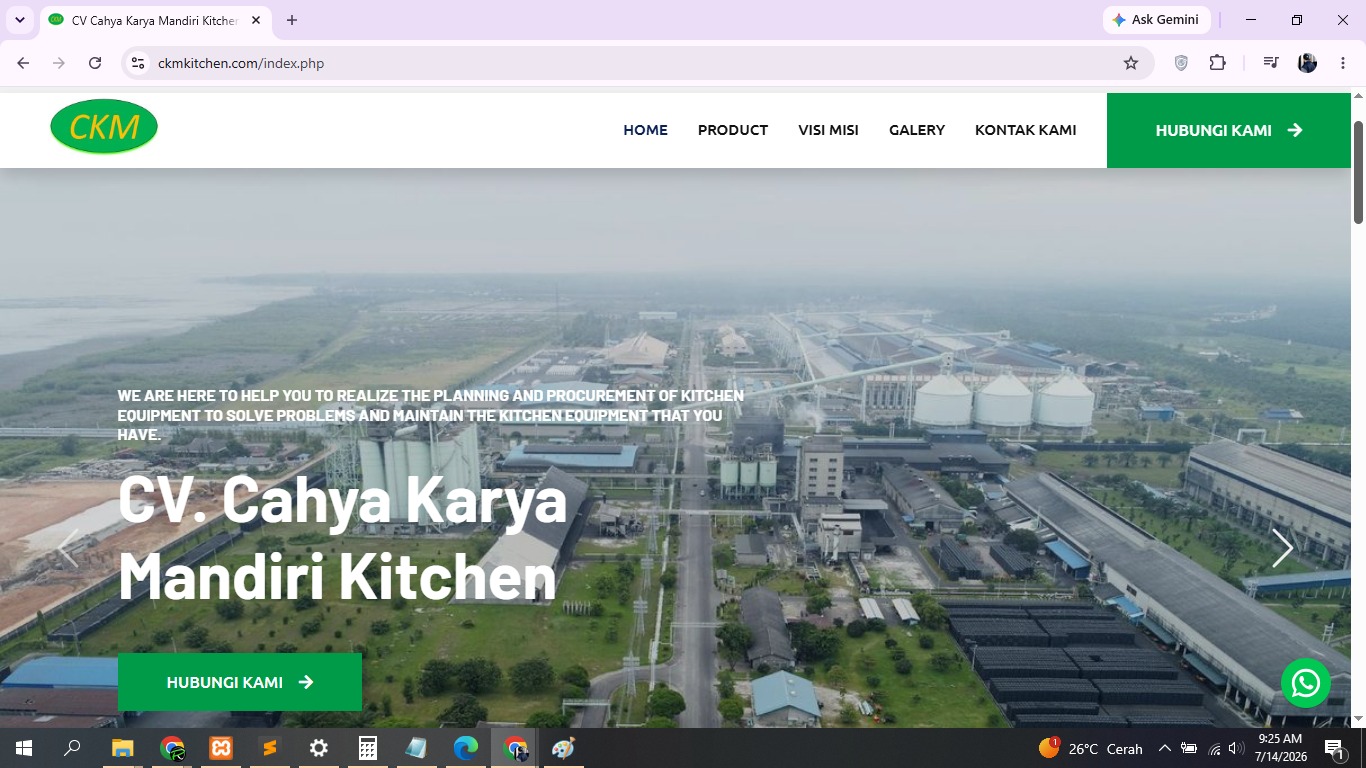Screen dimensions: 1366x768
Task: Expand the tab search dropdown arrow
Action: tap(19, 20)
